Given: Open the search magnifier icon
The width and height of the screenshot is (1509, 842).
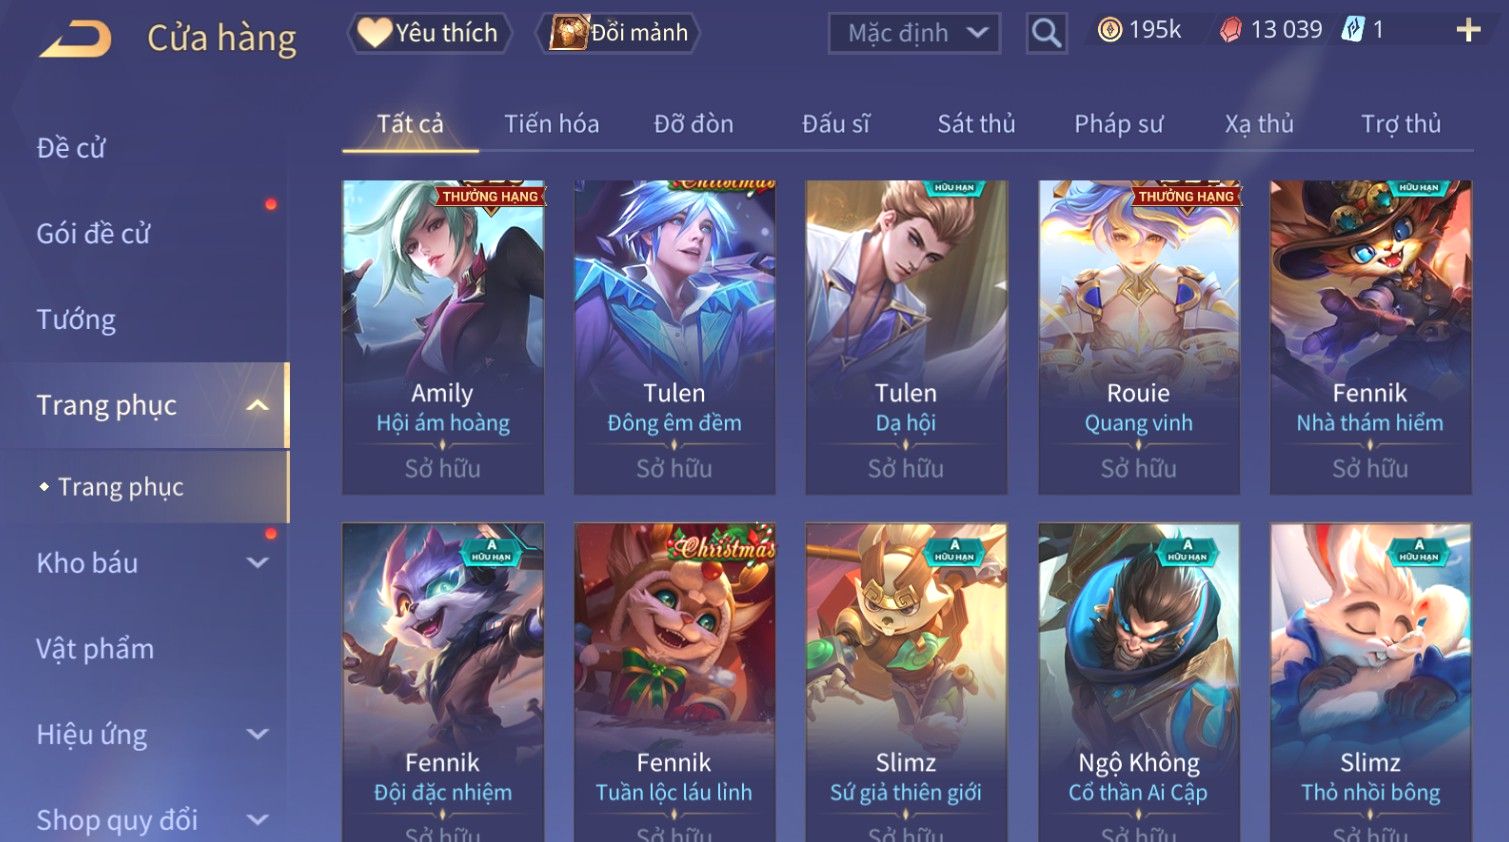Looking at the screenshot, I should pos(1046,33).
